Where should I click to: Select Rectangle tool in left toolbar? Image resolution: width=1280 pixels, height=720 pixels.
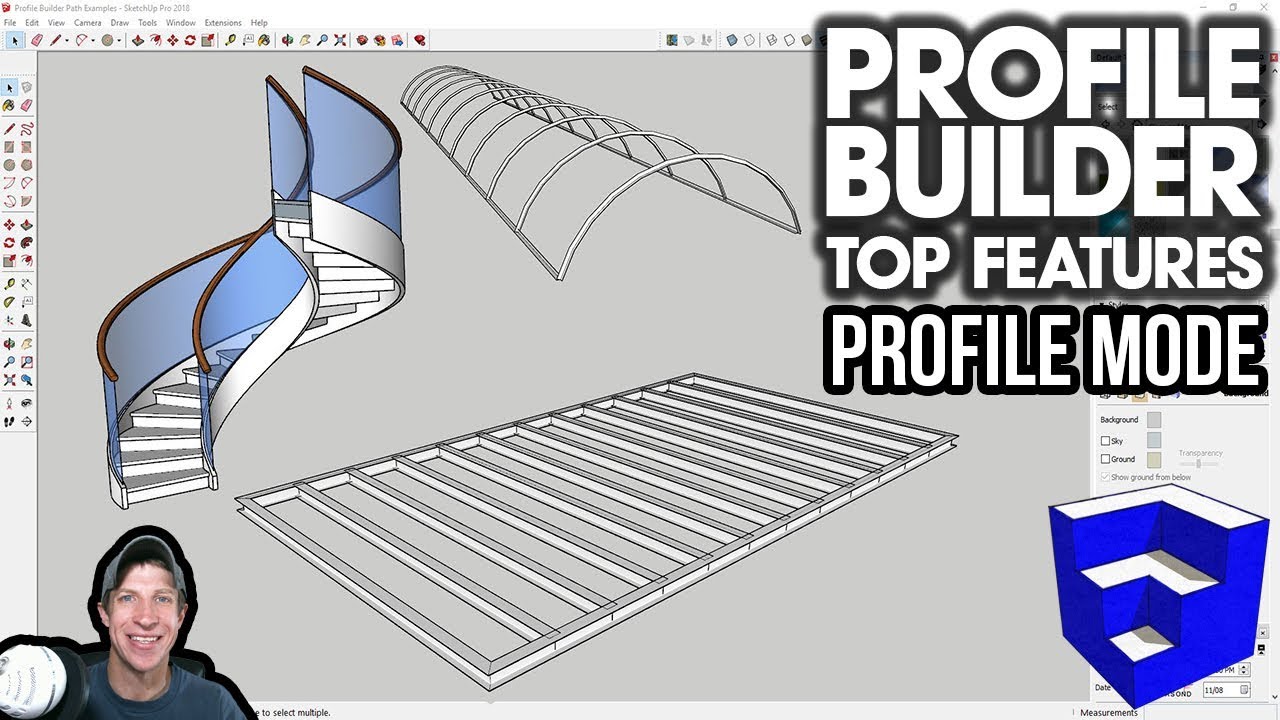tap(9, 147)
